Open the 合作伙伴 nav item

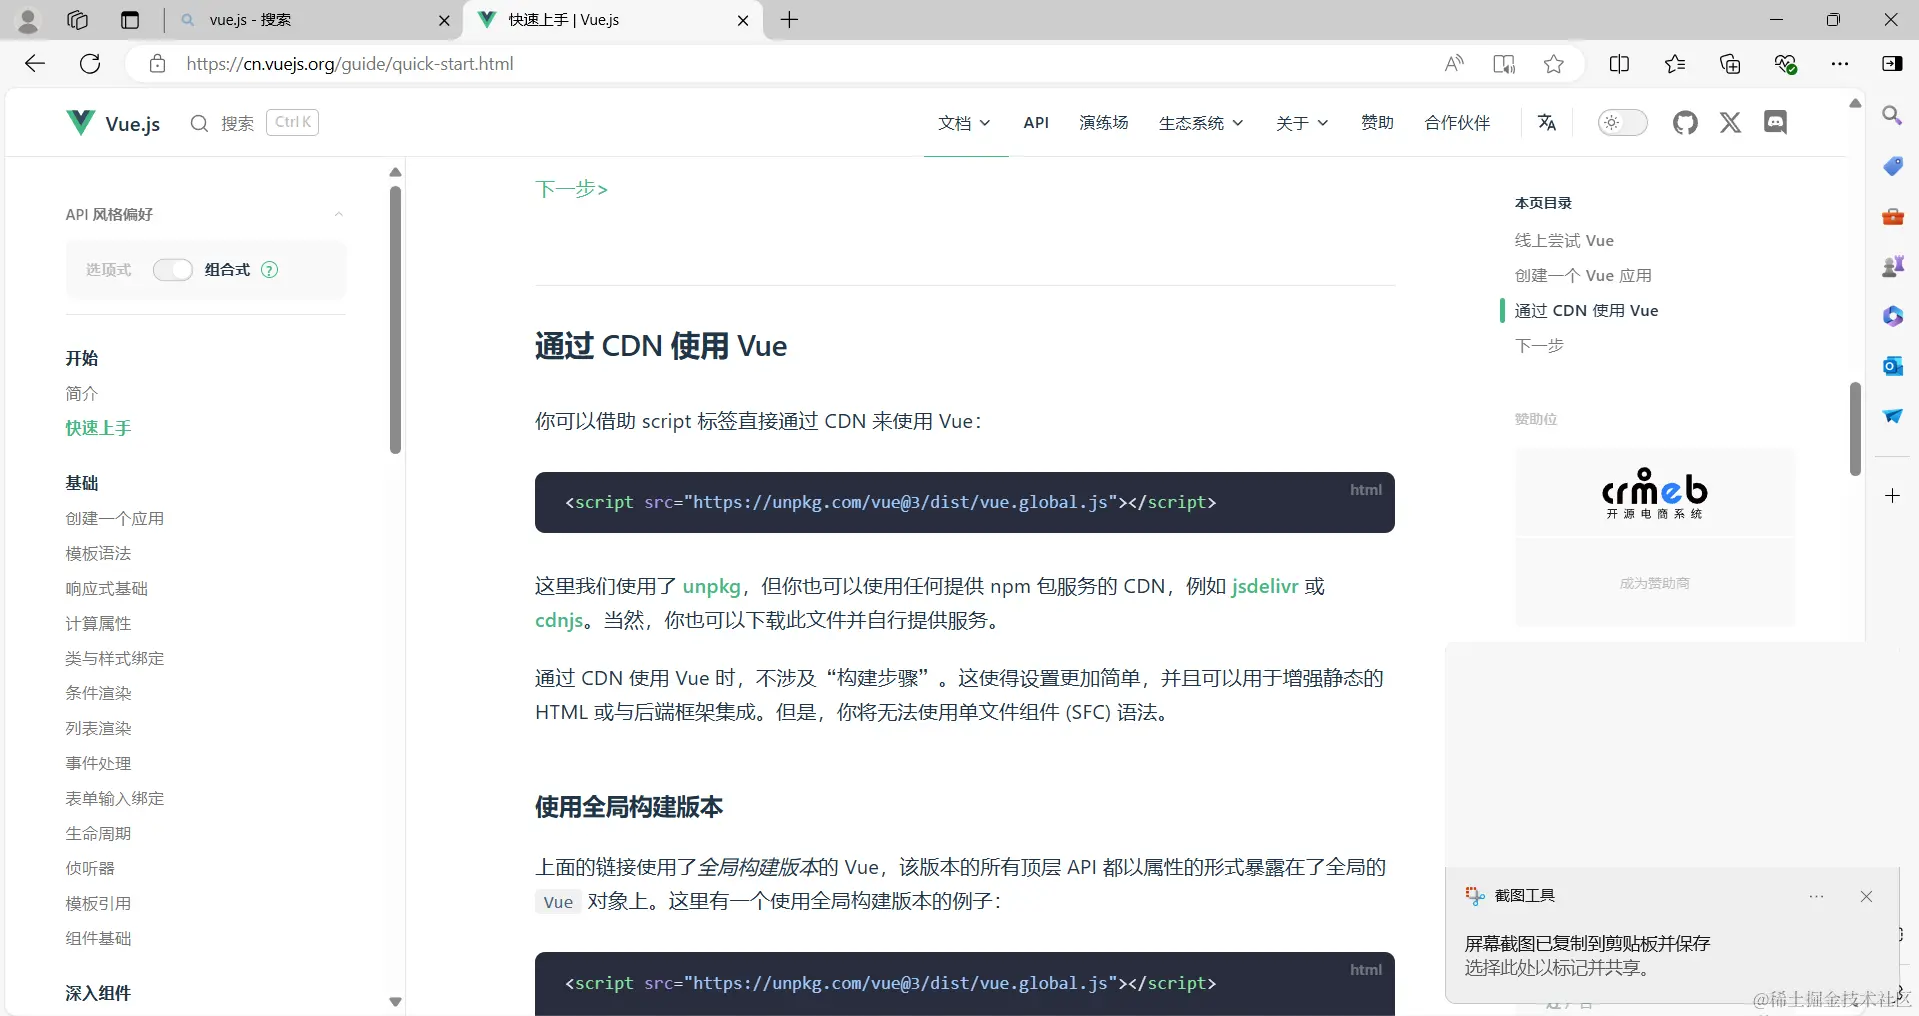pyautogui.click(x=1457, y=123)
